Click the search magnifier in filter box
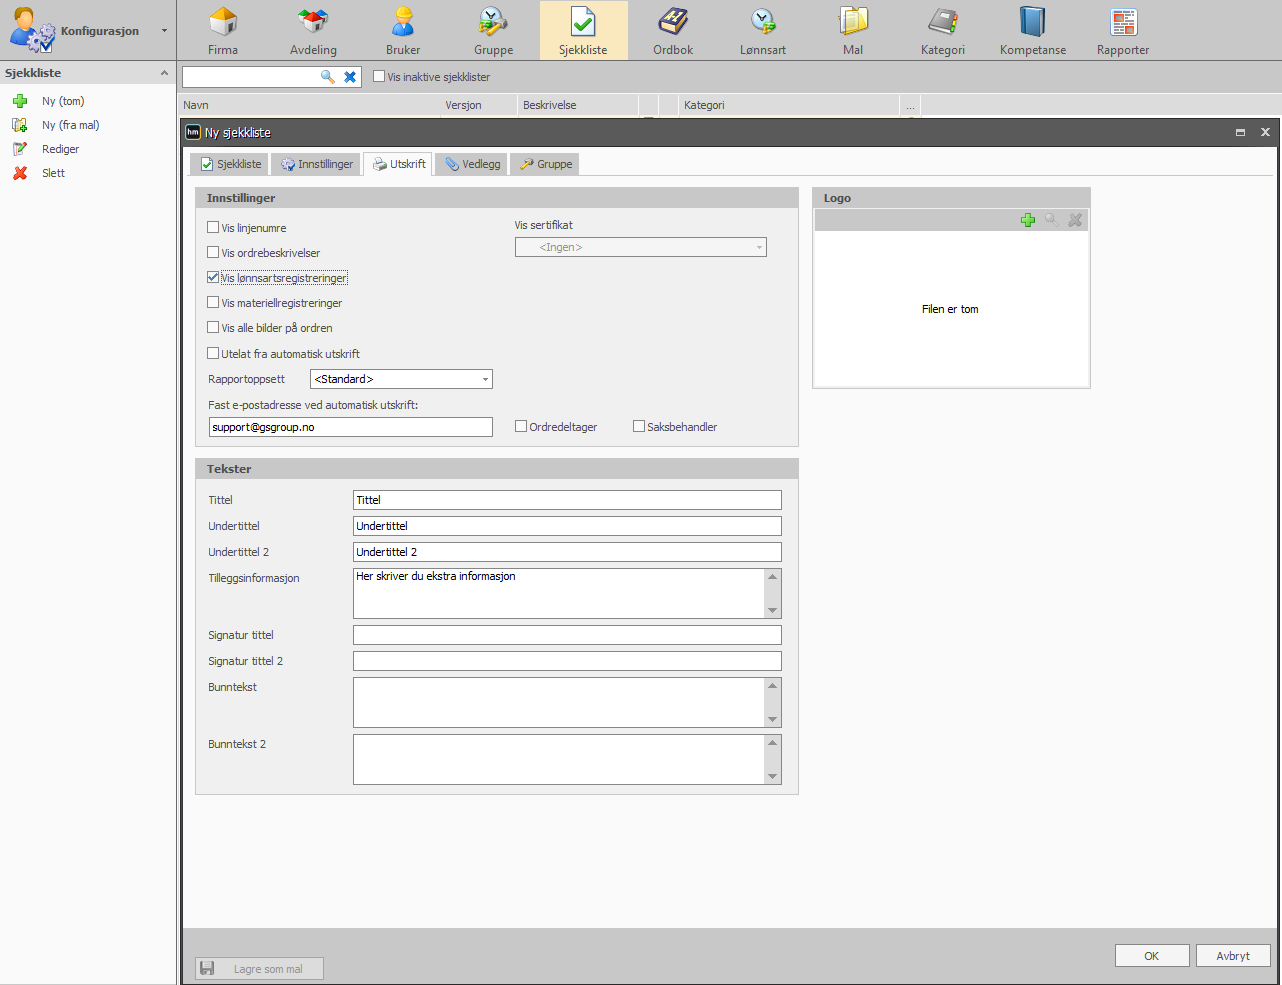 tap(327, 77)
